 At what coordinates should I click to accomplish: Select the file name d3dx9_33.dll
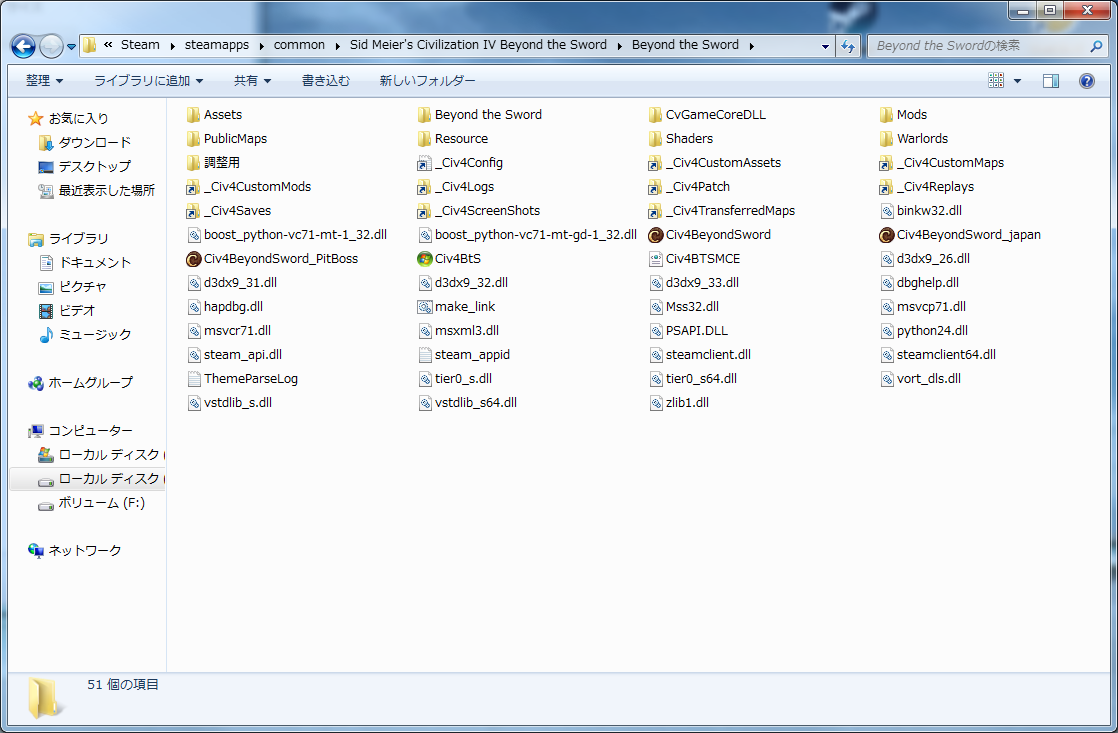(x=702, y=283)
